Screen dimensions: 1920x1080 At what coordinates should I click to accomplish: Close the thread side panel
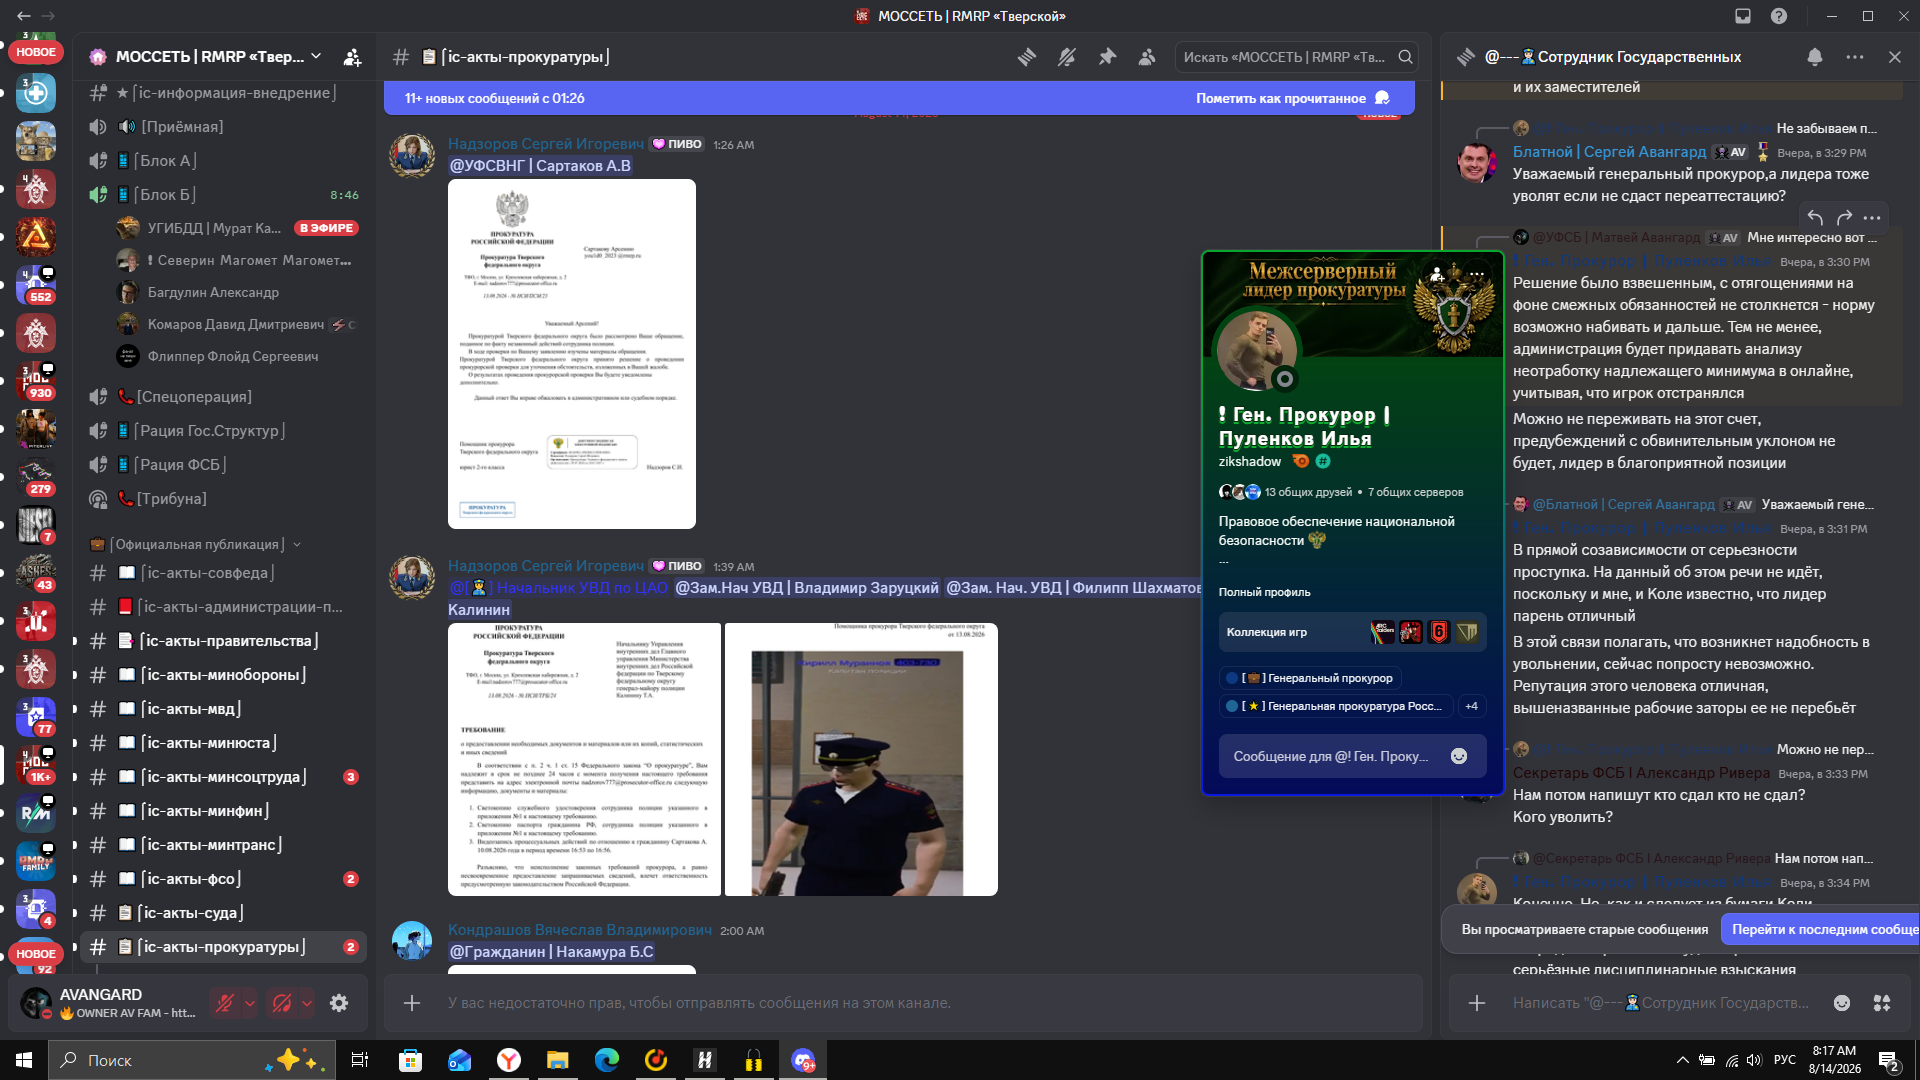[x=1895, y=57]
